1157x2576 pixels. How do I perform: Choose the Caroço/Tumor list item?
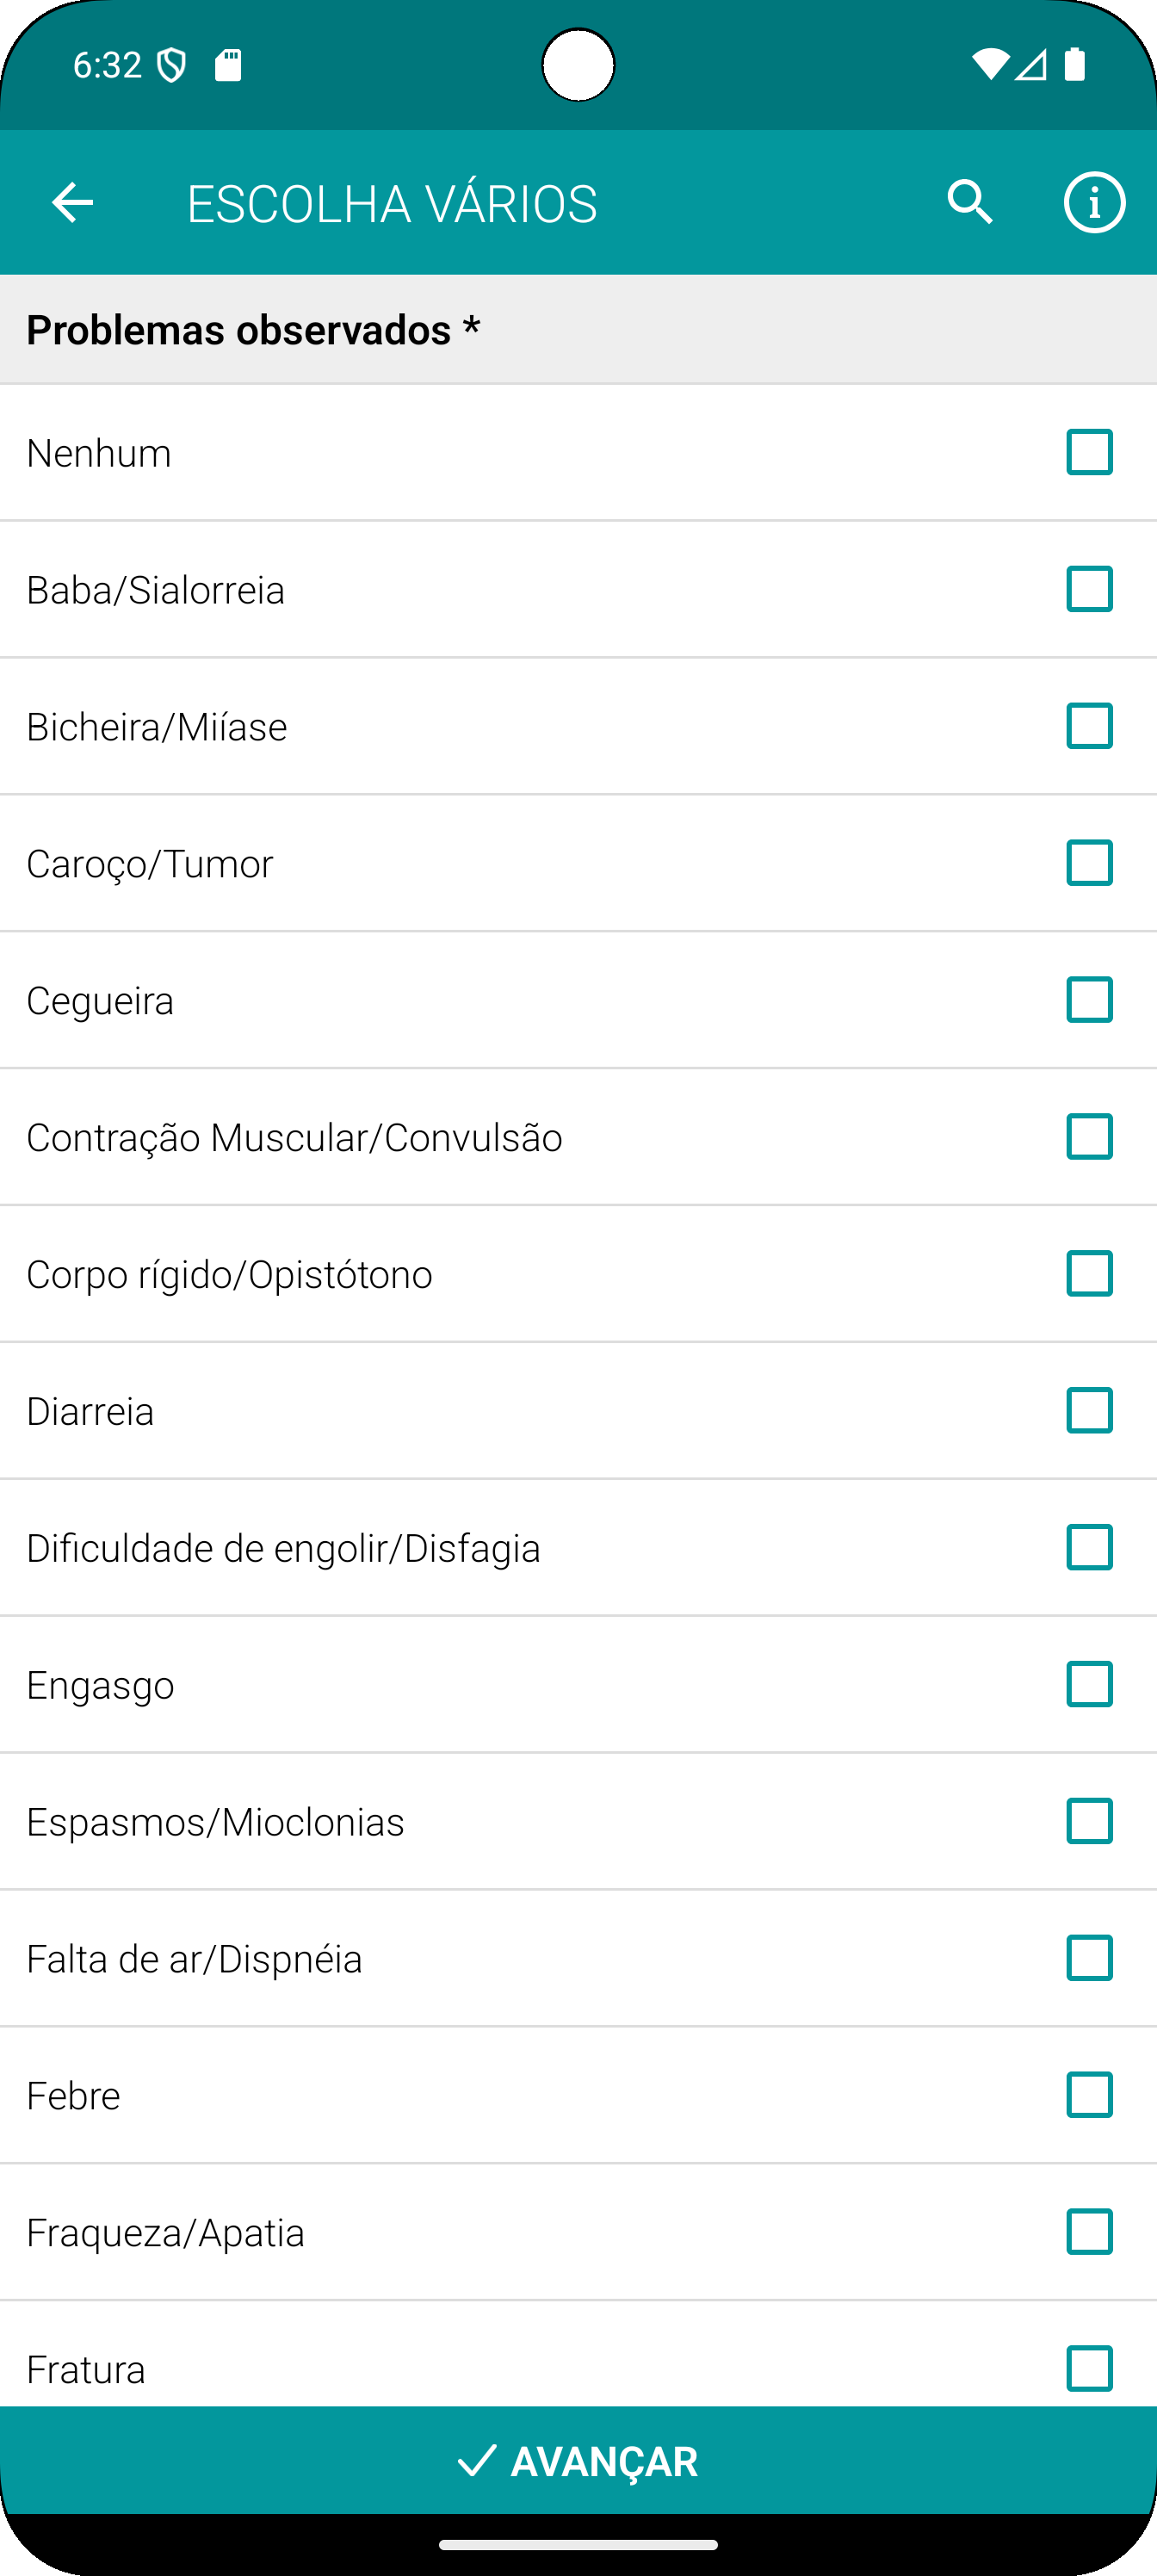[x=578, y=863]
